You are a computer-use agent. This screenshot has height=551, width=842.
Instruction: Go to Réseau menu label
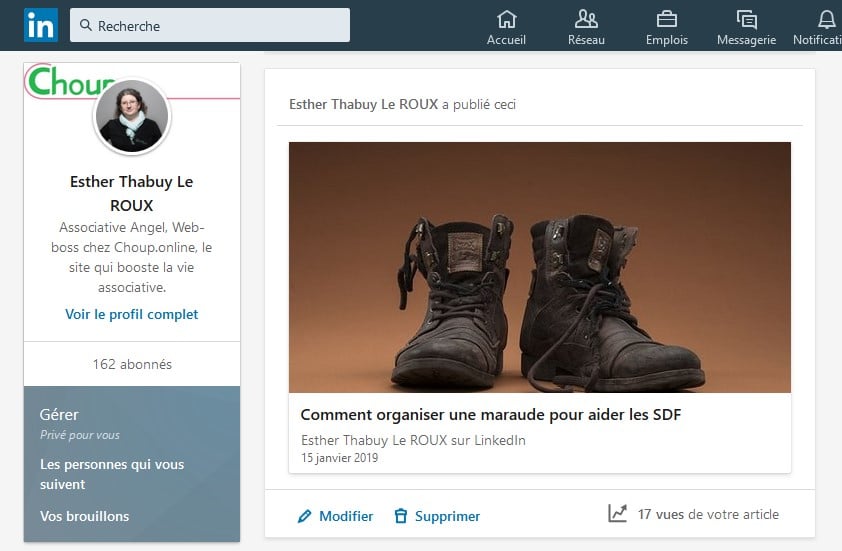(x=586, y=40)
